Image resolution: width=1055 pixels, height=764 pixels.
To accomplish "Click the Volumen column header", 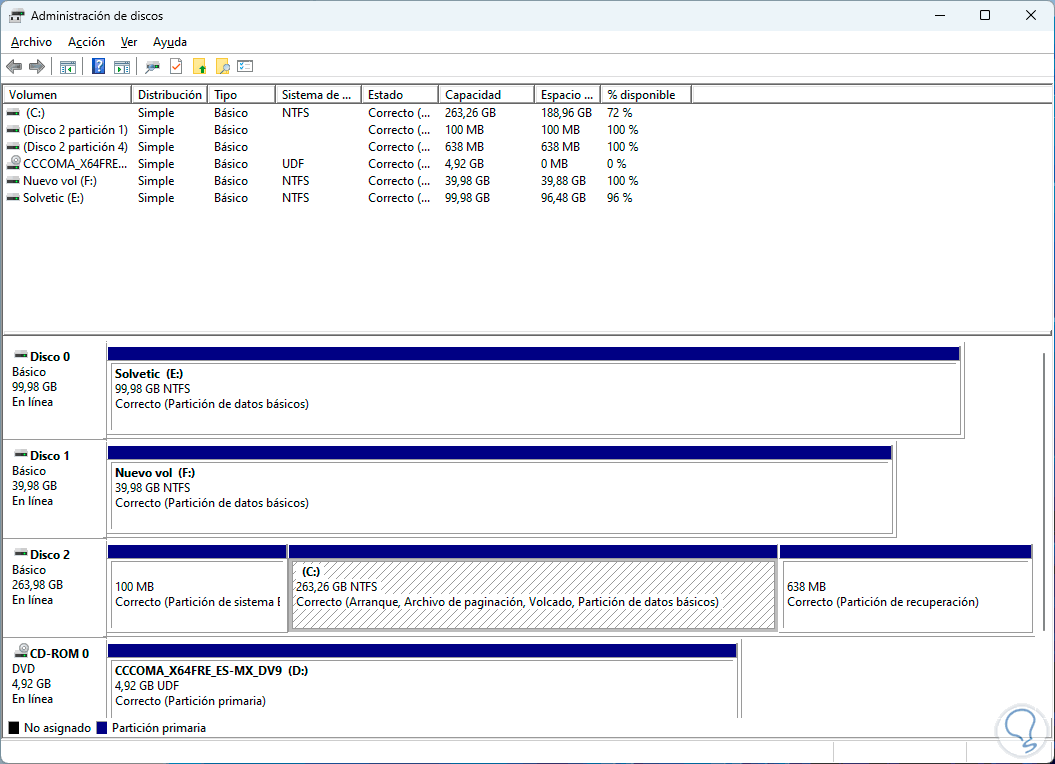I will coord(67,95).
